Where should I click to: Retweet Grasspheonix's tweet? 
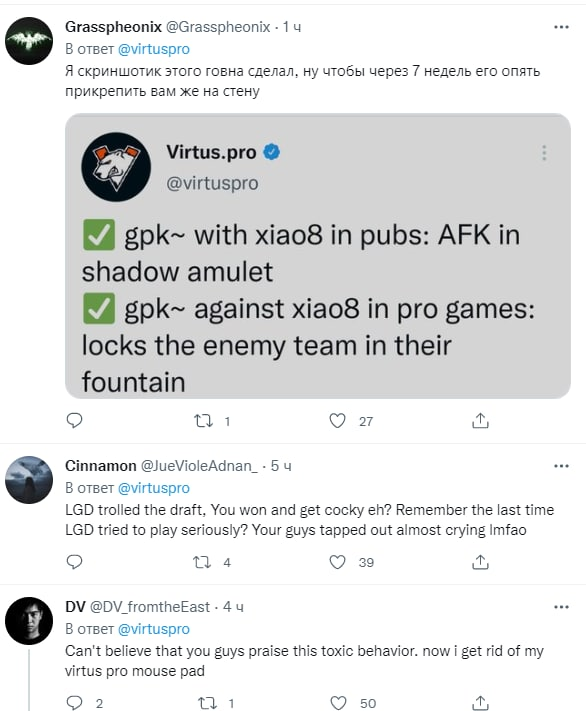204,421
